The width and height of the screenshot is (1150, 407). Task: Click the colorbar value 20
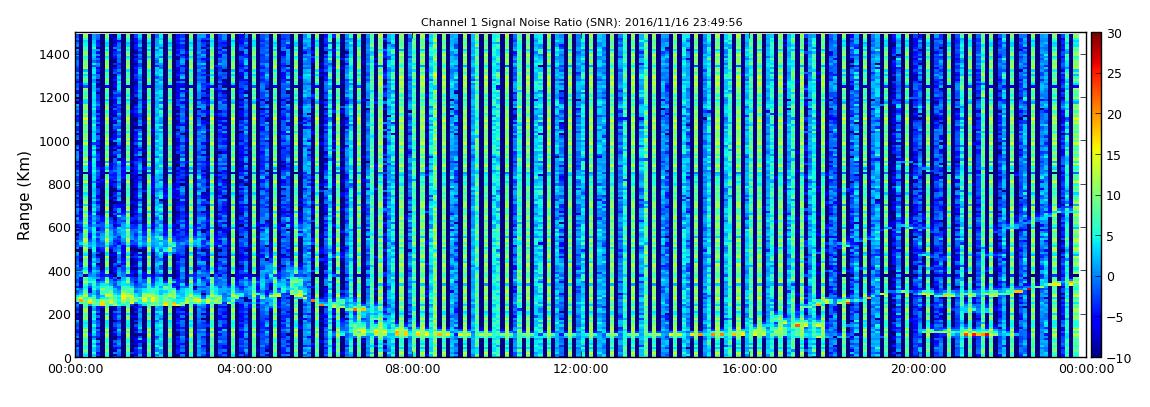[x=1115, y=114]
